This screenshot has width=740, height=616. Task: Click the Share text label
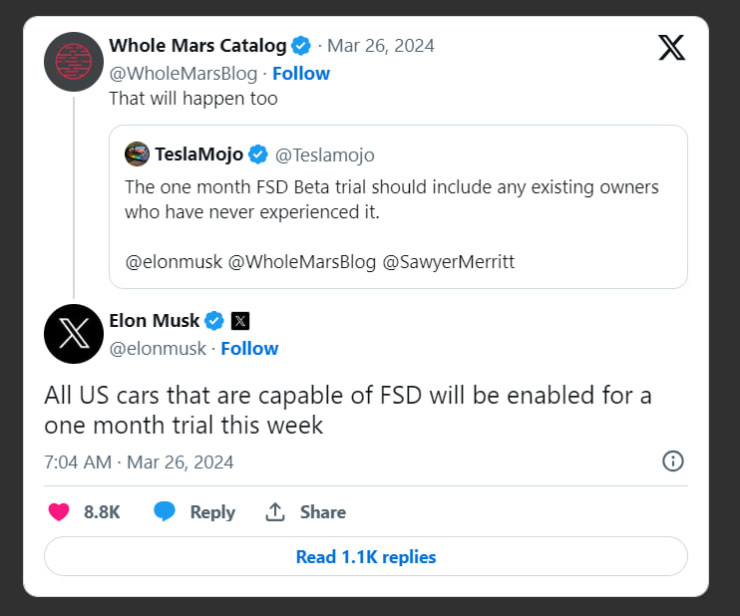(x=323, y=512)
